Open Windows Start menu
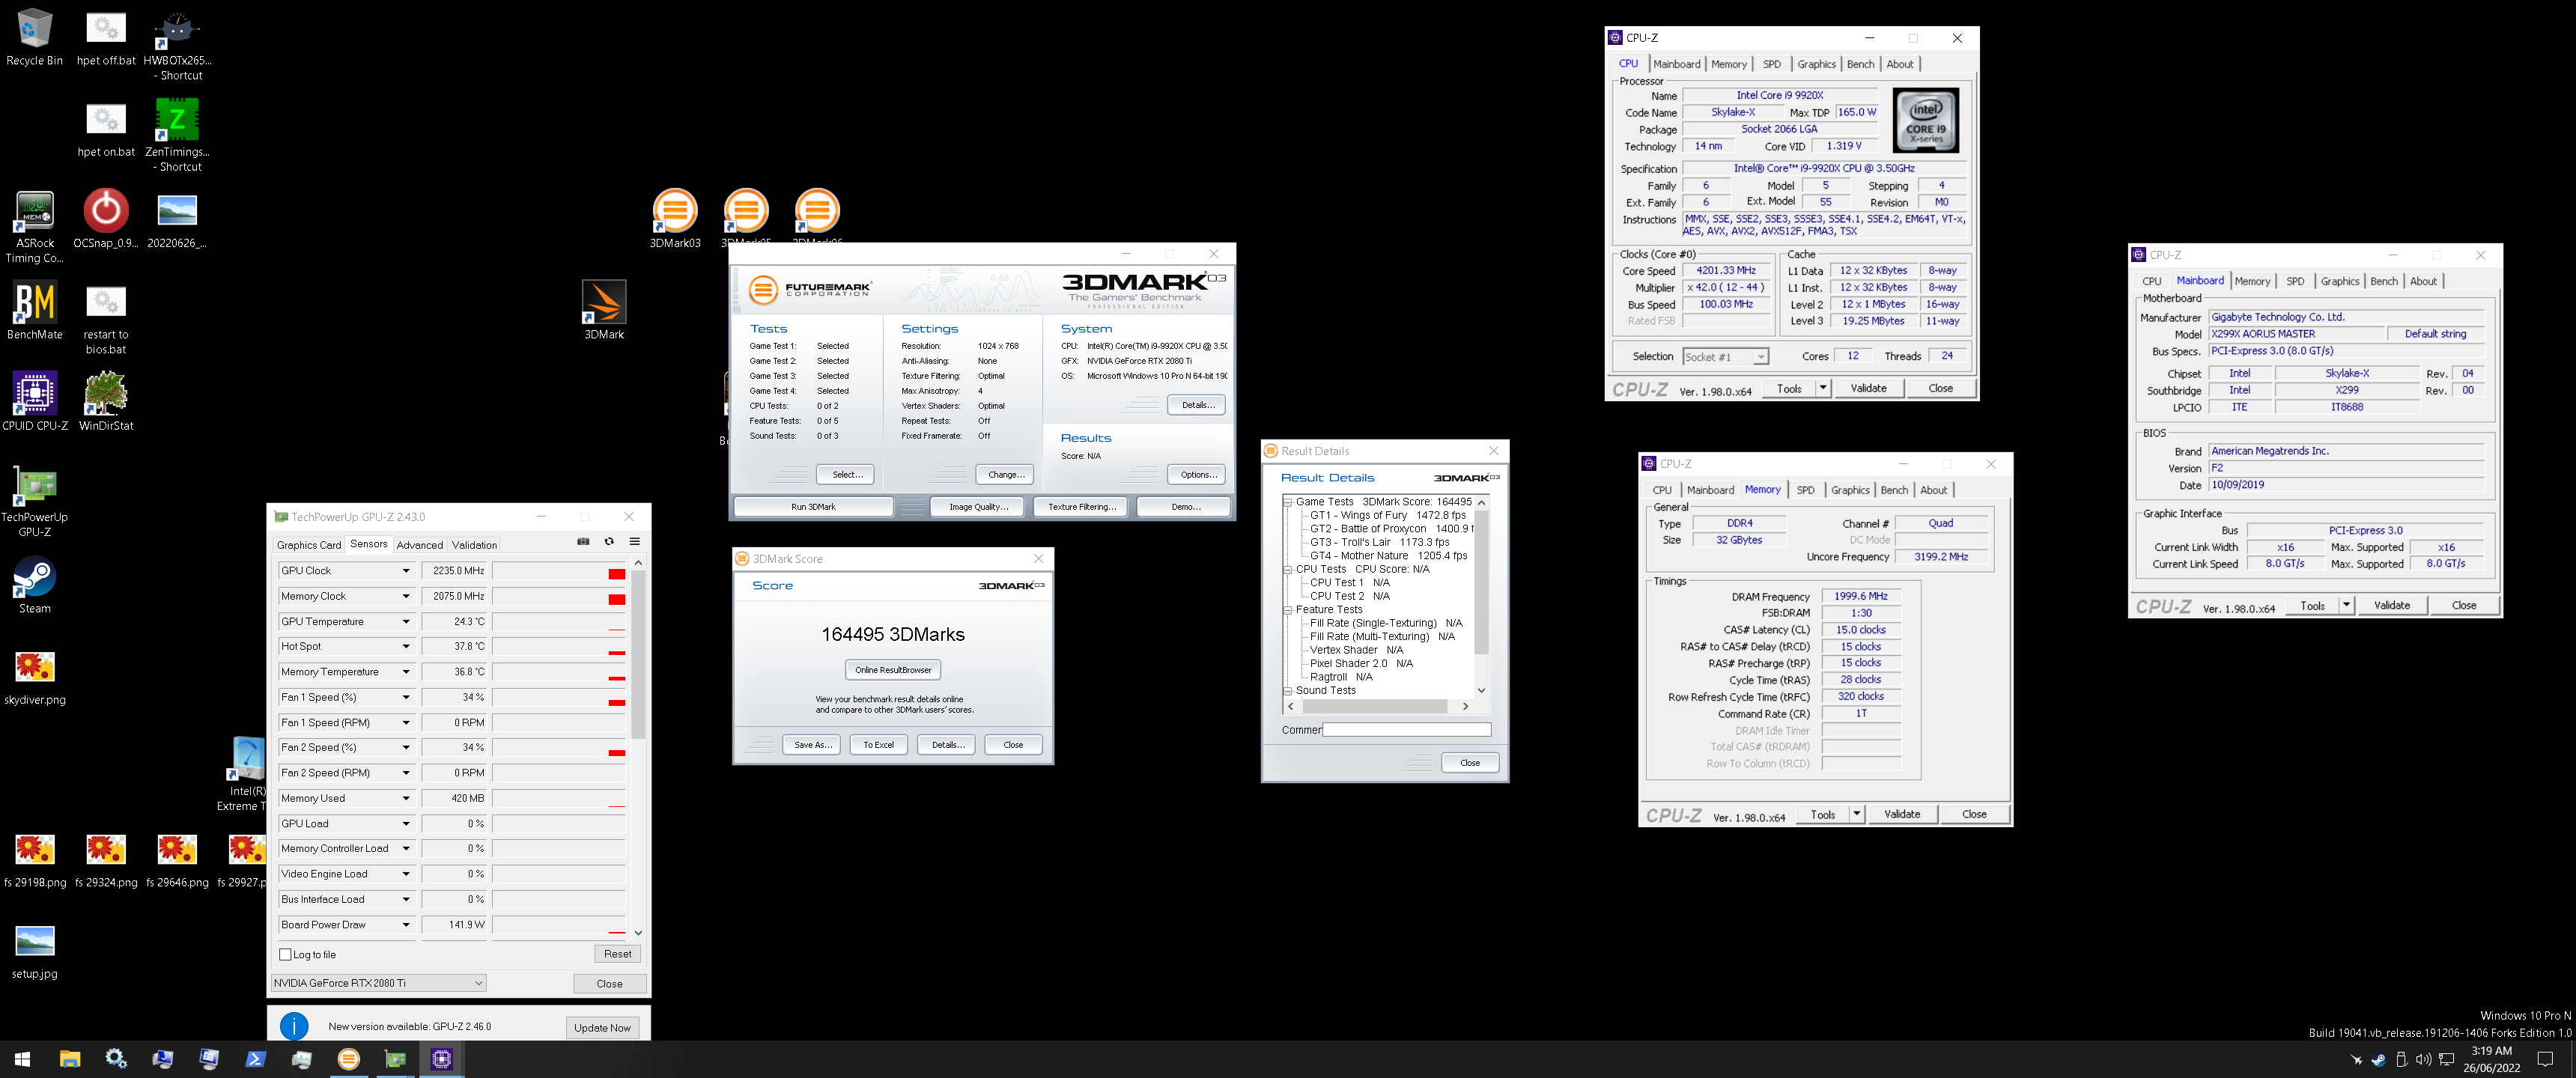The width and height of the screenshot is (2576, 1078). [23, 1059]
